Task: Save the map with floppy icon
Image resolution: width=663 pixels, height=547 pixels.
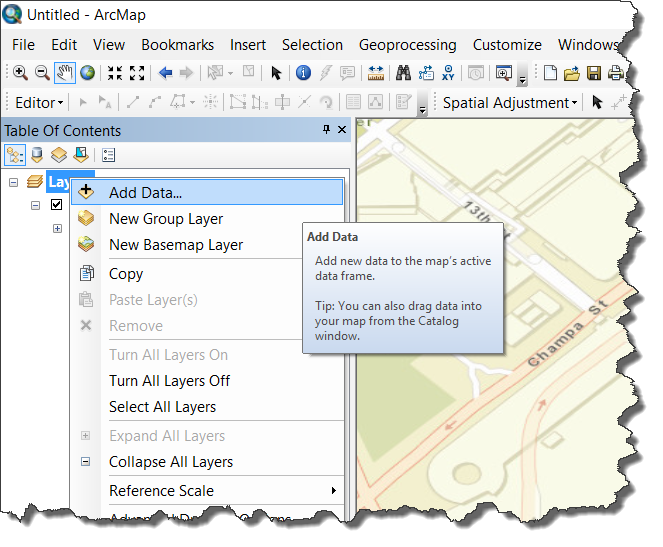Action: tap(594, 73)
